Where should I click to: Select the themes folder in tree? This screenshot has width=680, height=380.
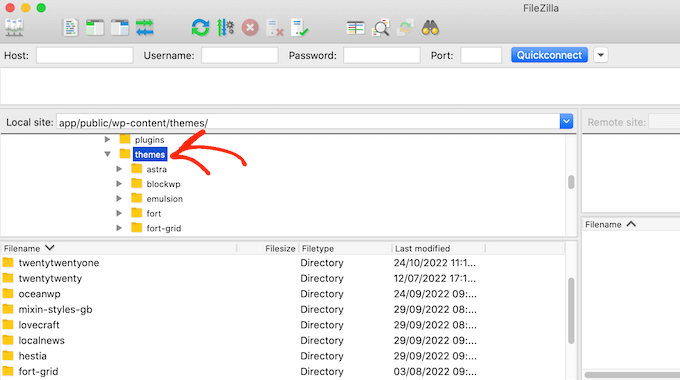tap(150, 154)
